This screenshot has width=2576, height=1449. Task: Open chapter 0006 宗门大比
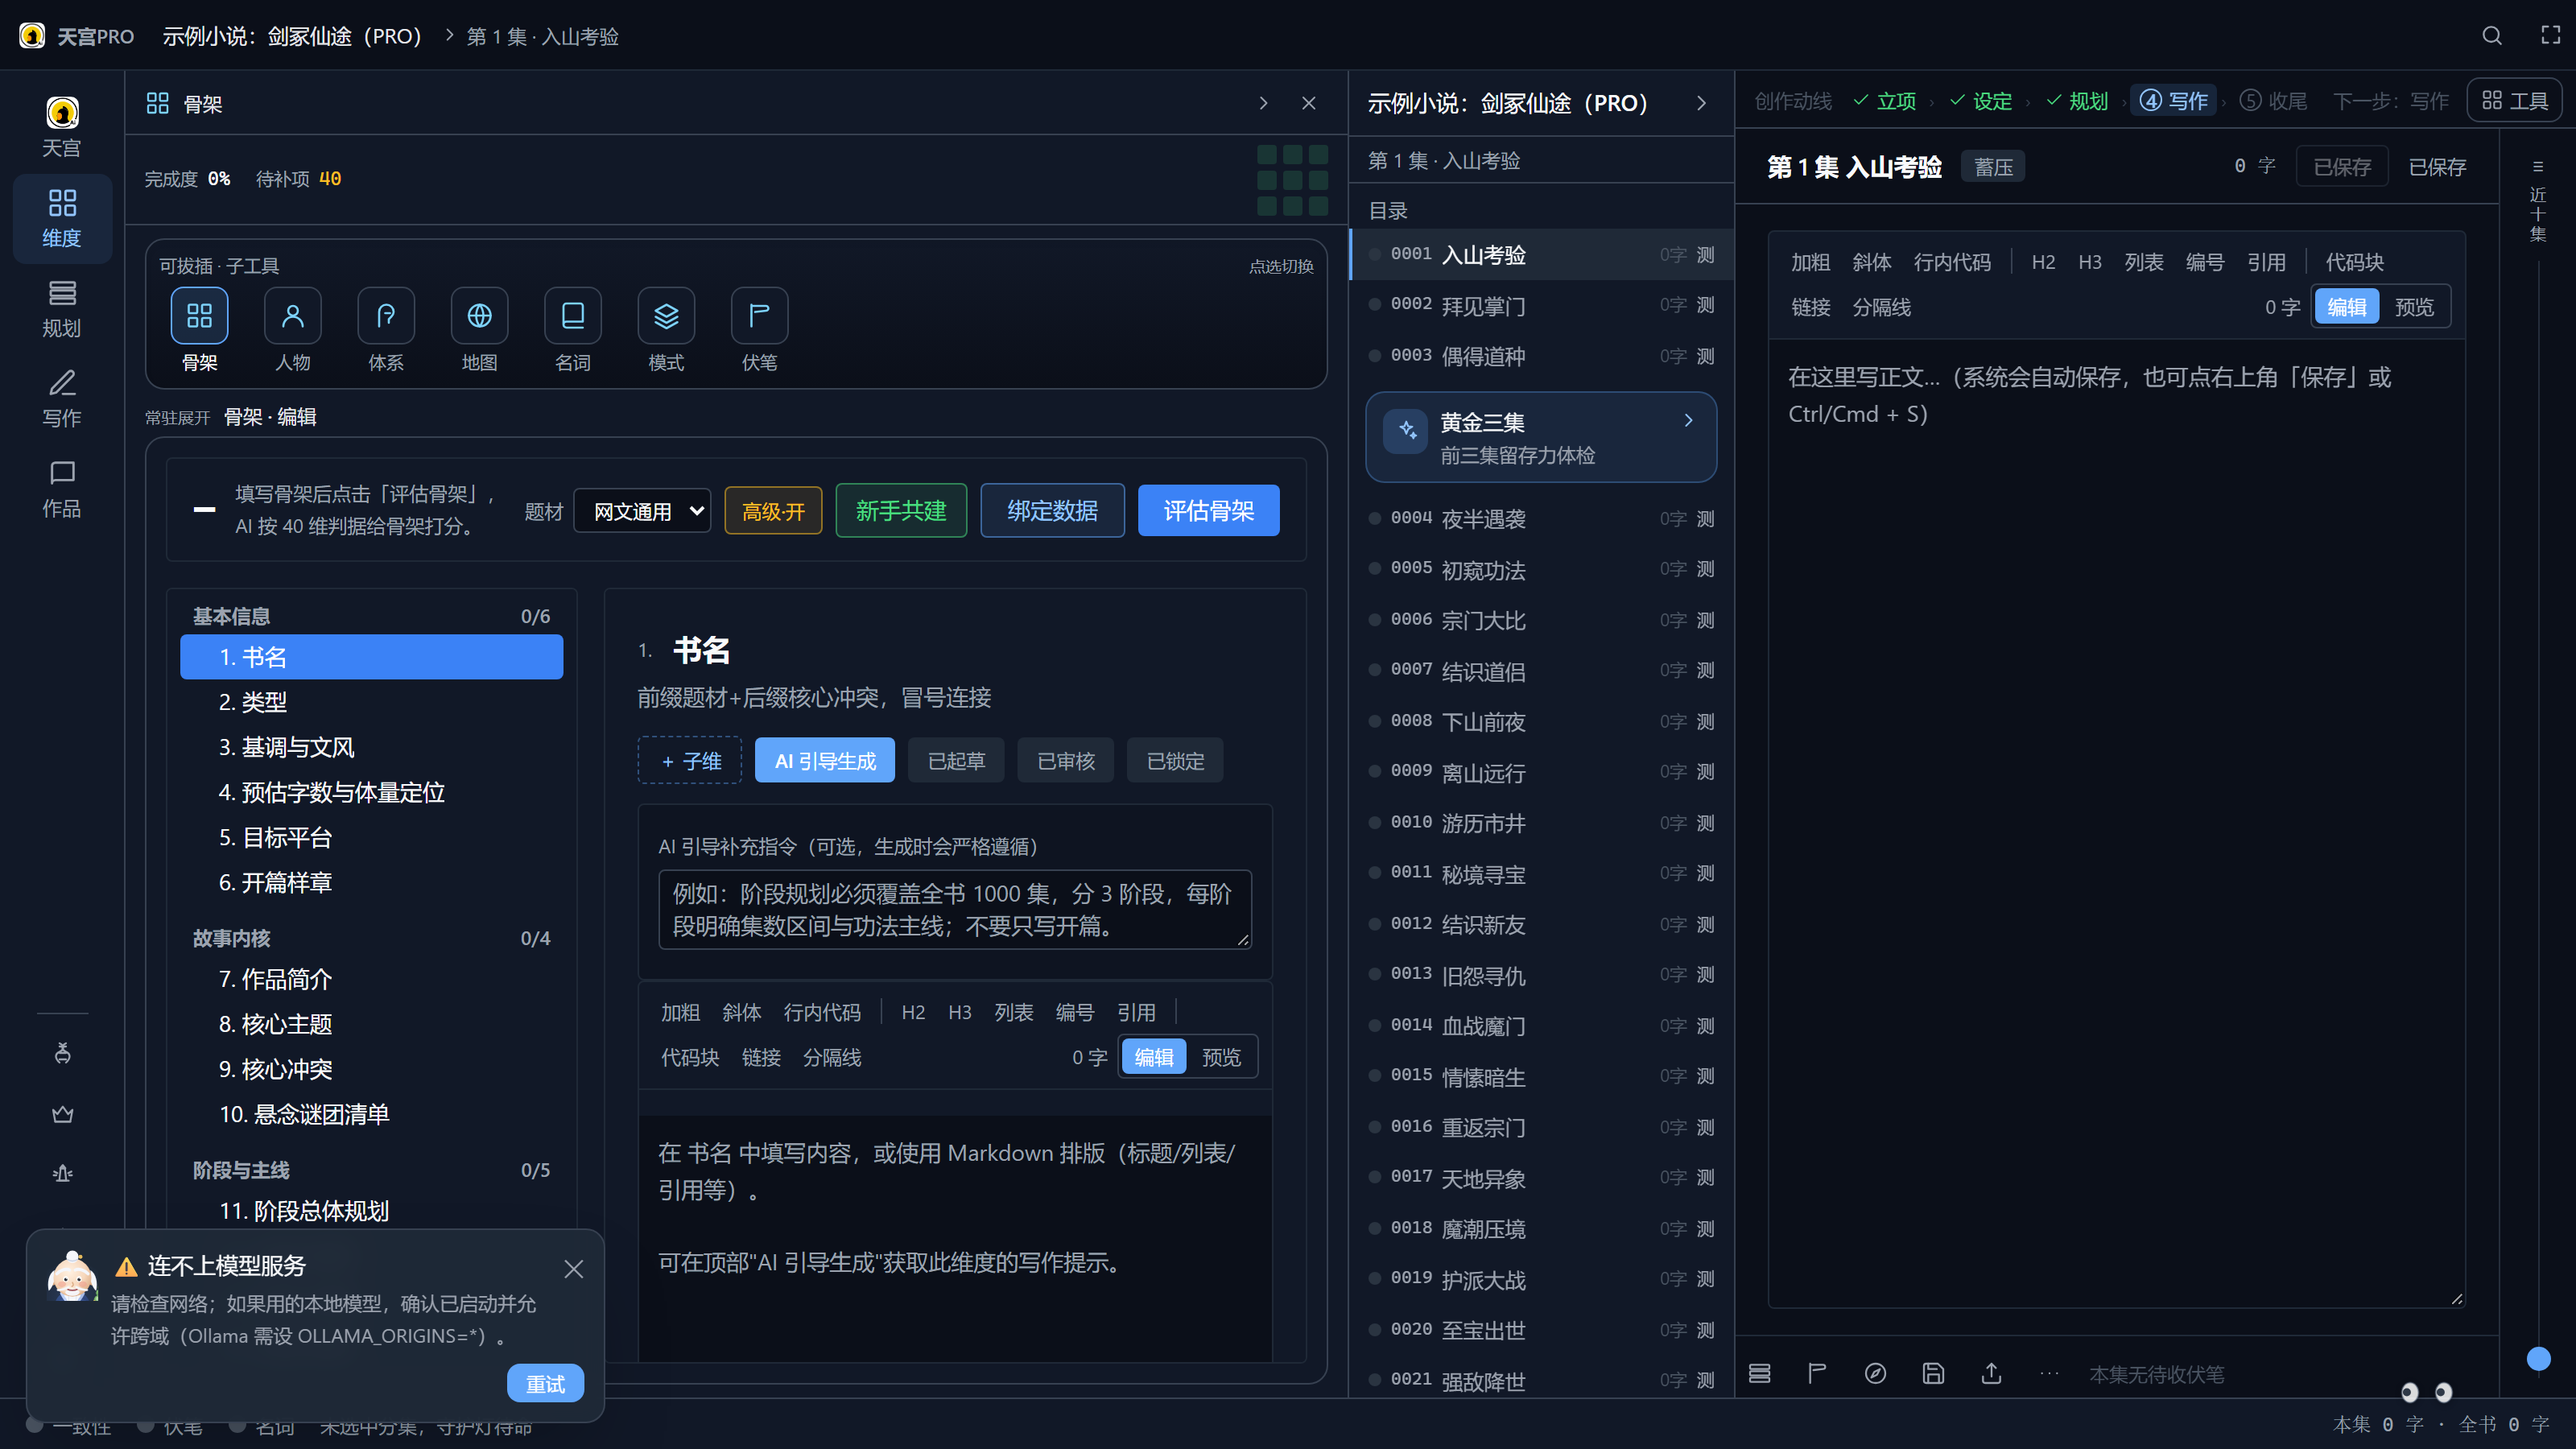click(x=1542, y=620)
